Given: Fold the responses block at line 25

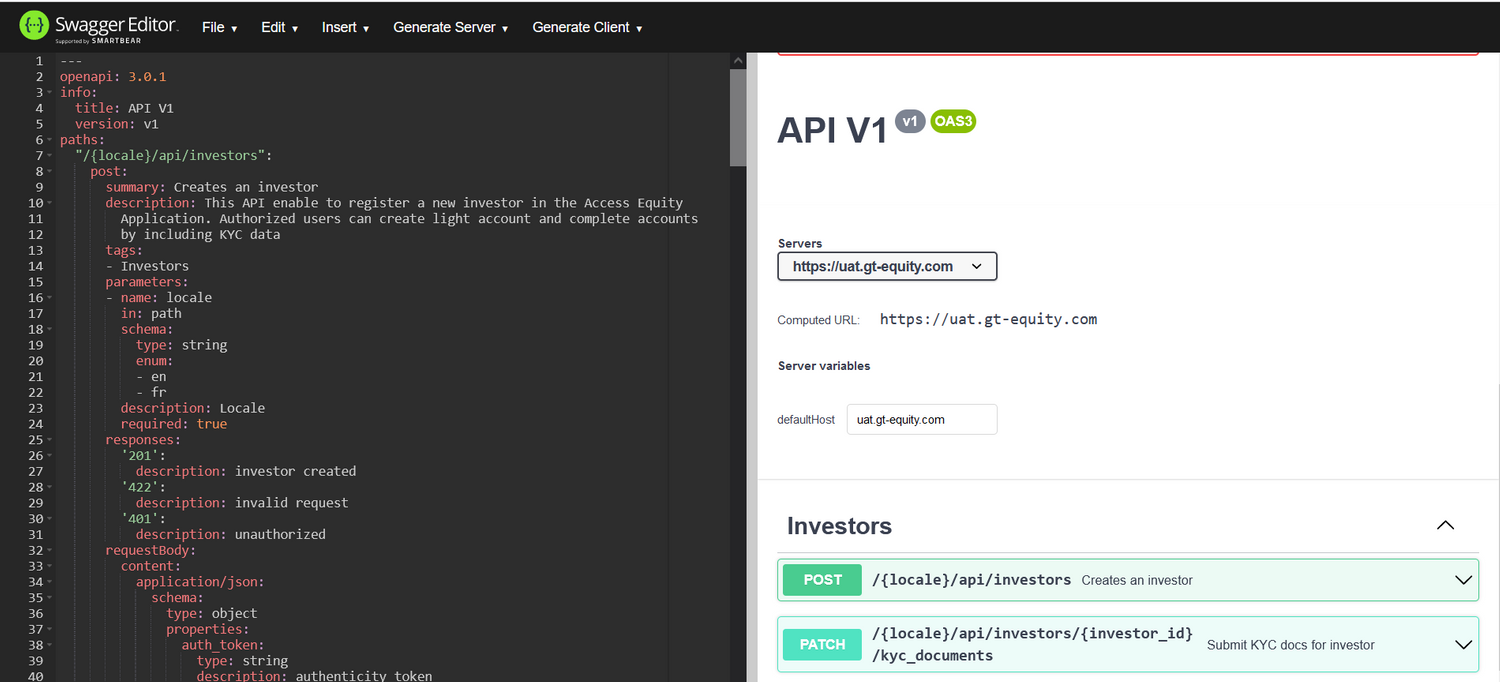Looking at the screenshot, I should click(x=50, y=440).
